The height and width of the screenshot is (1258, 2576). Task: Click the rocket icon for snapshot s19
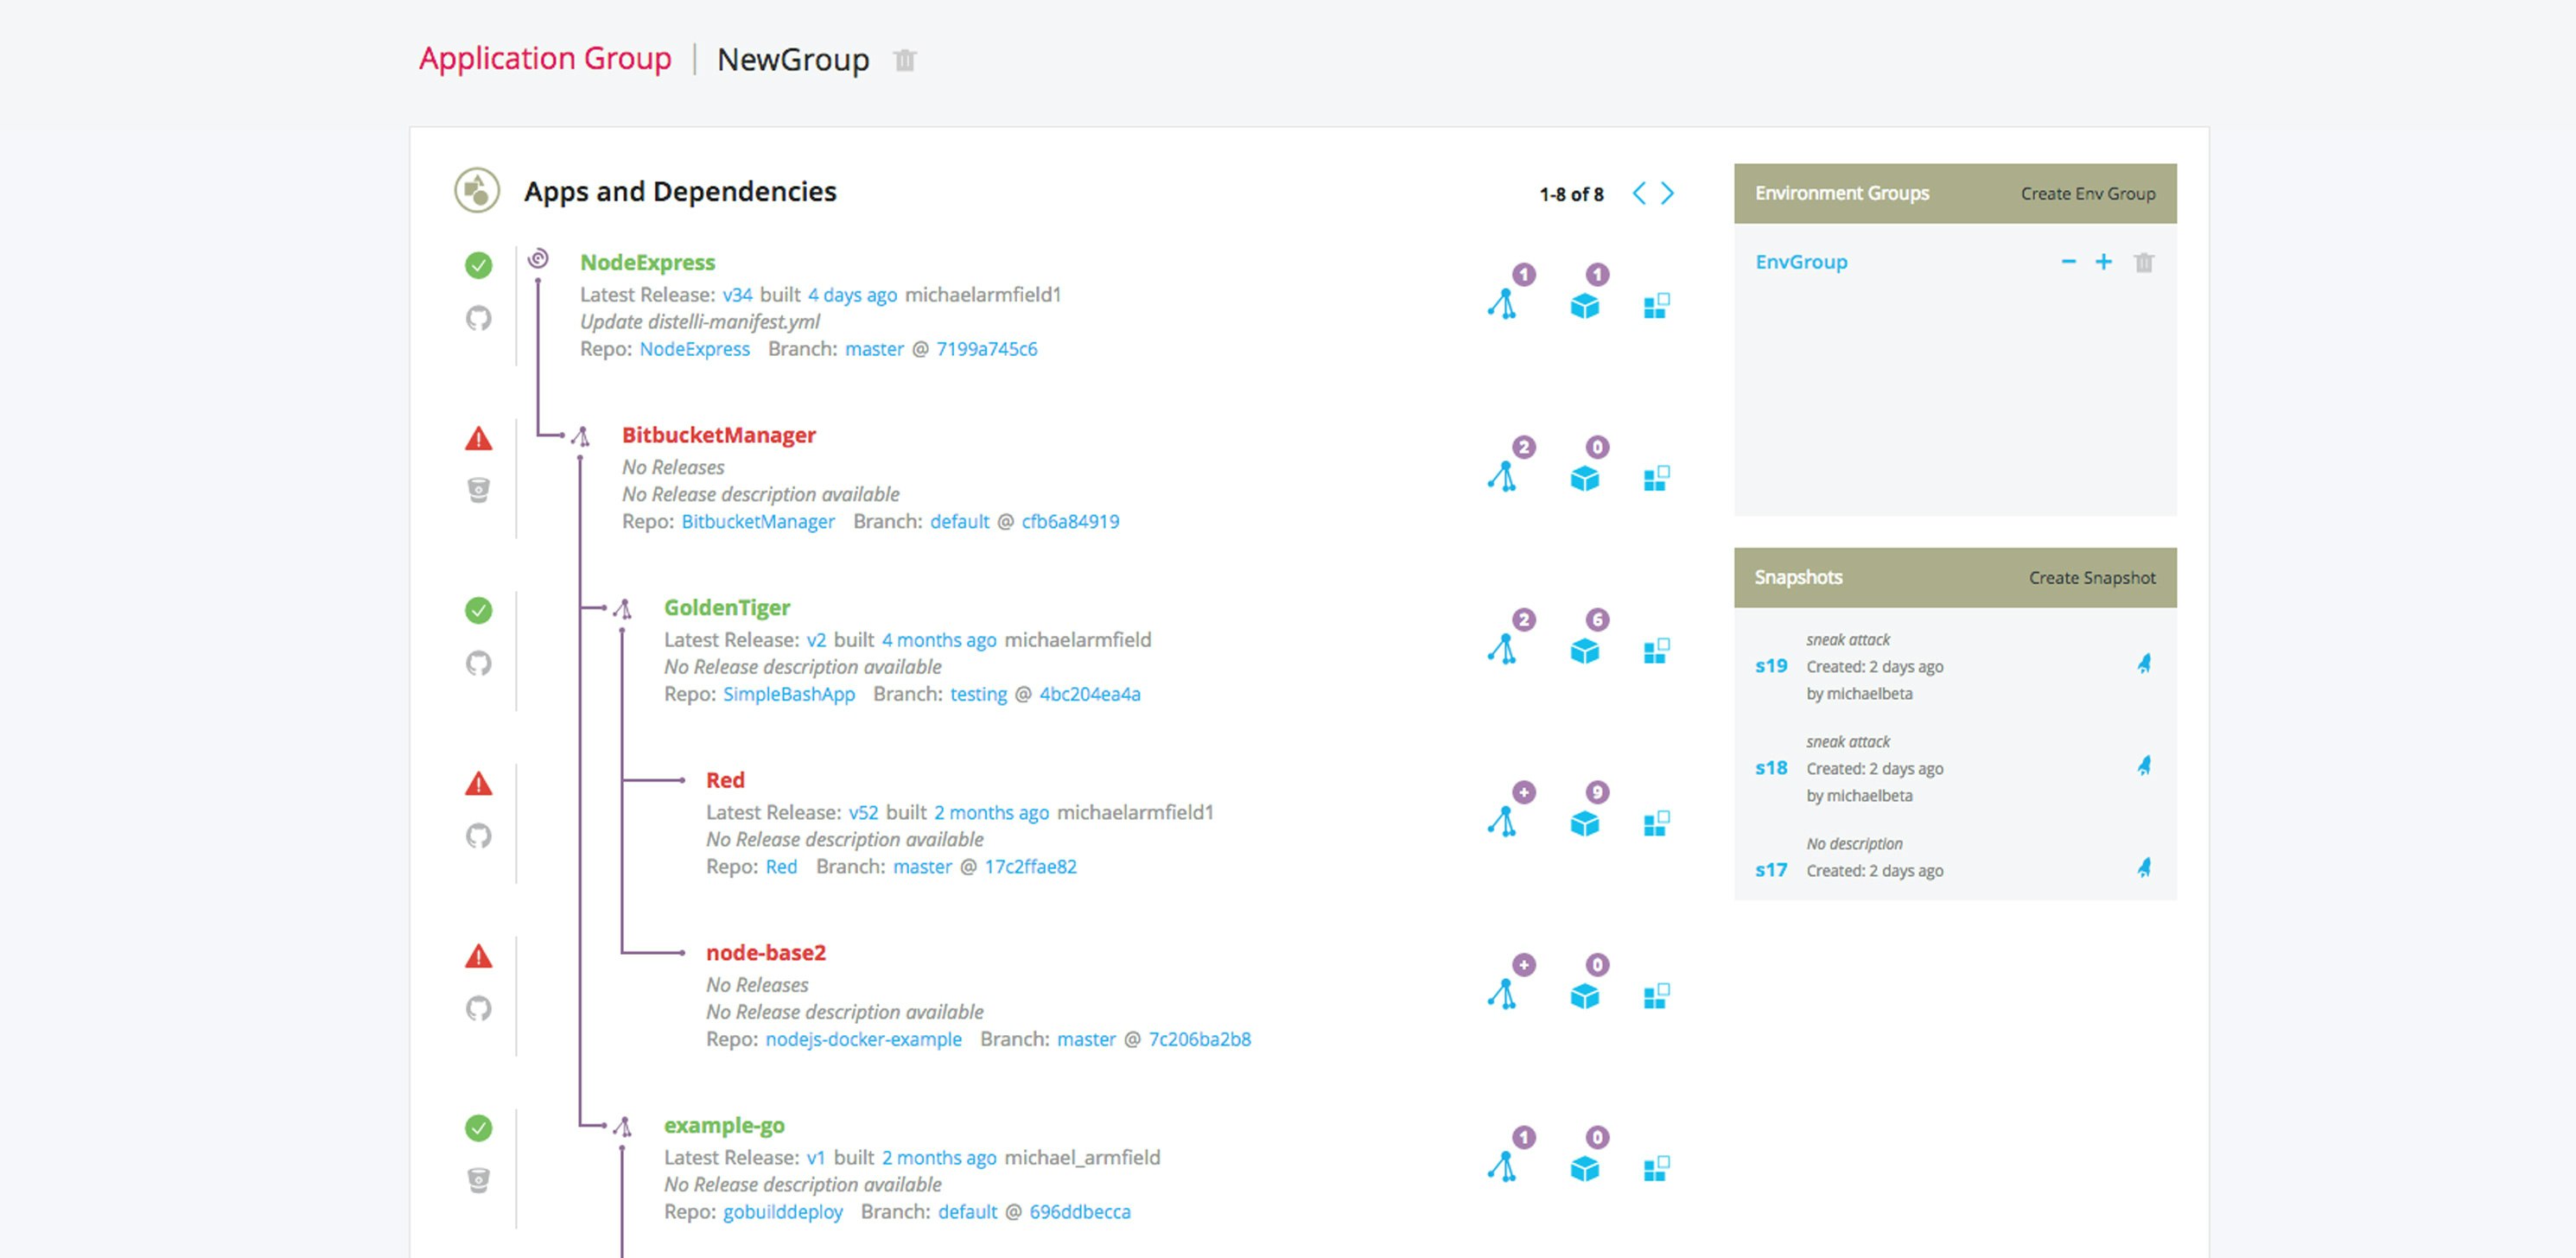click(x=2146, y=664)
